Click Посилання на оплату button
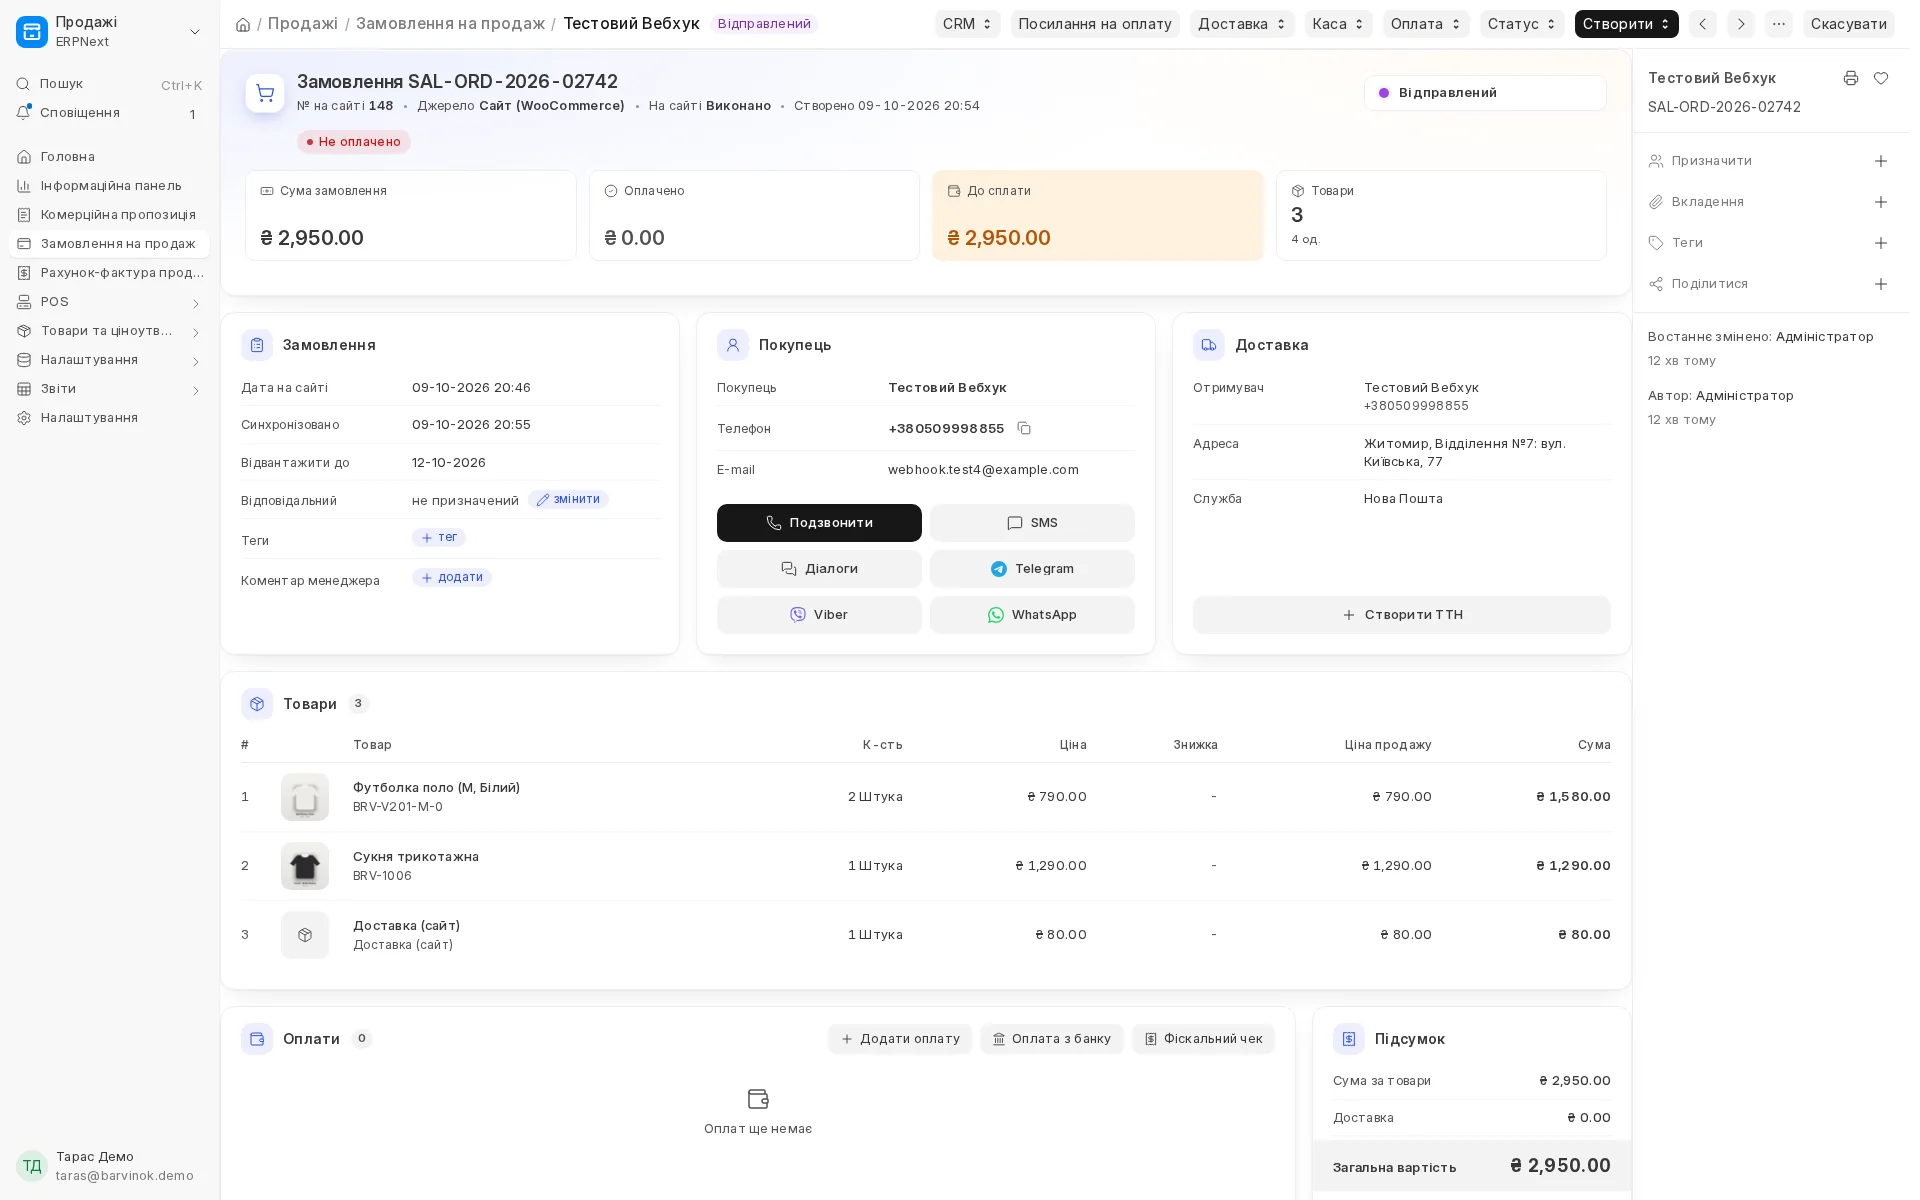This screenshot has height=1200, width=1920. [x=1094, y=24]
